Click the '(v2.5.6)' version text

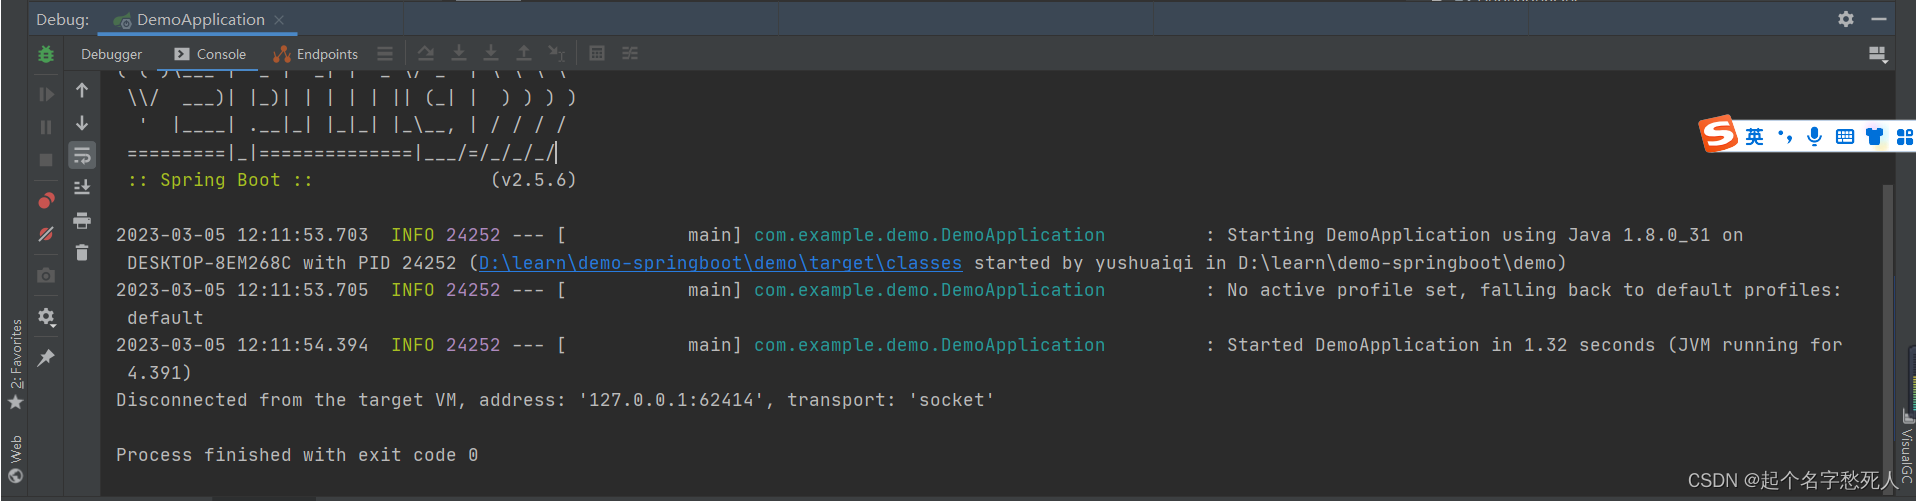[534, 180]
